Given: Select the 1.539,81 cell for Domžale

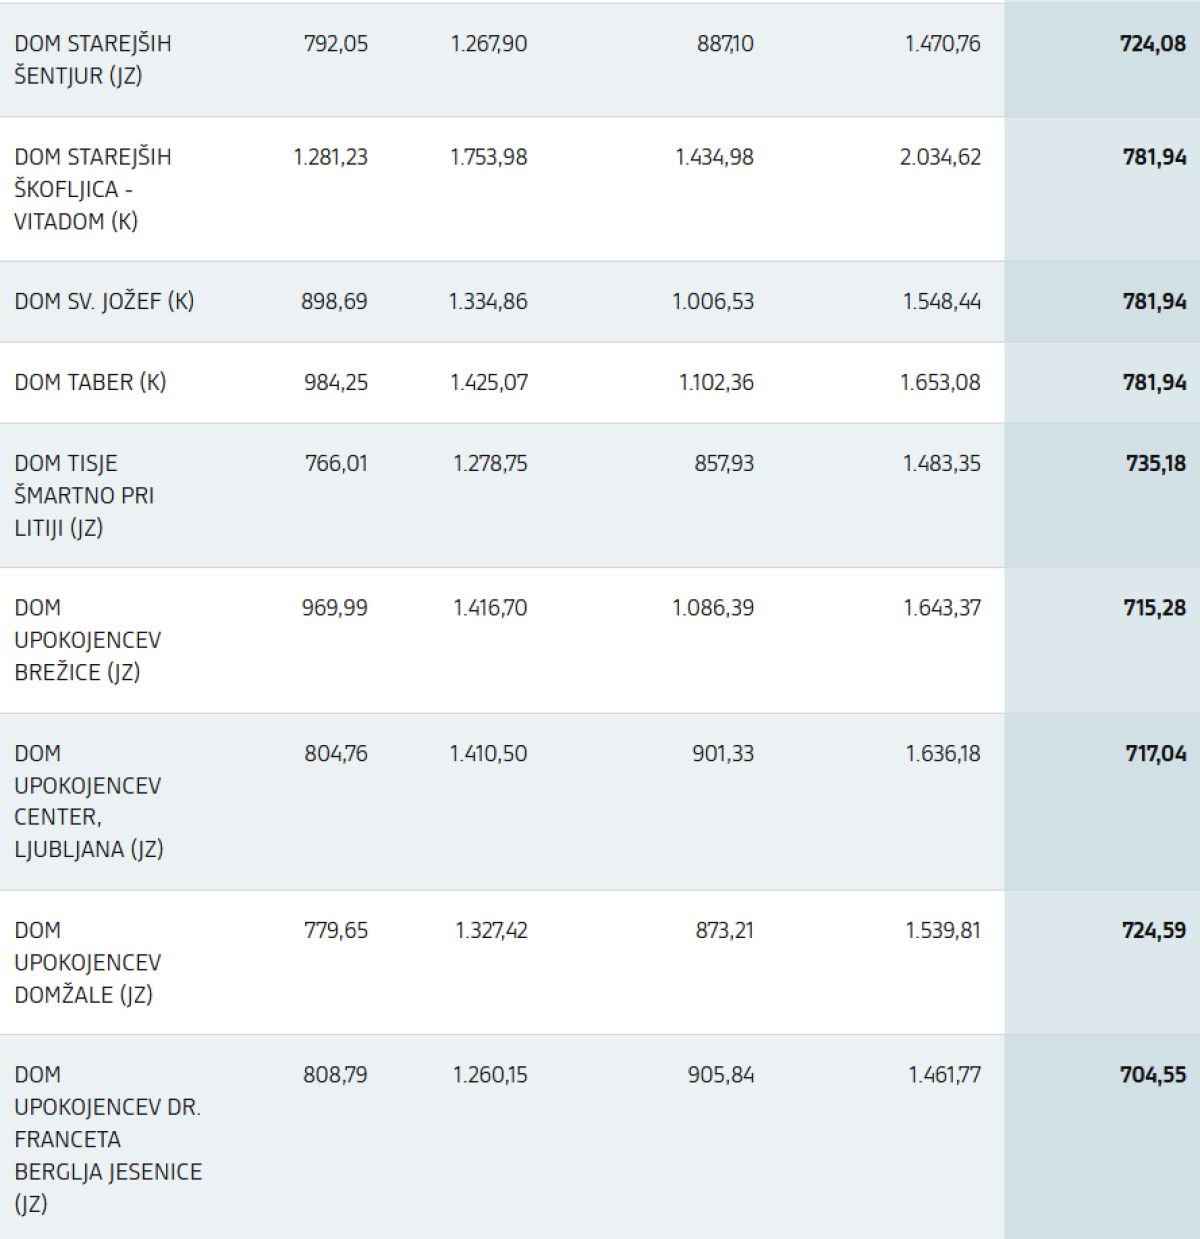Looking at the screenshot, I should tap(943, 931).
